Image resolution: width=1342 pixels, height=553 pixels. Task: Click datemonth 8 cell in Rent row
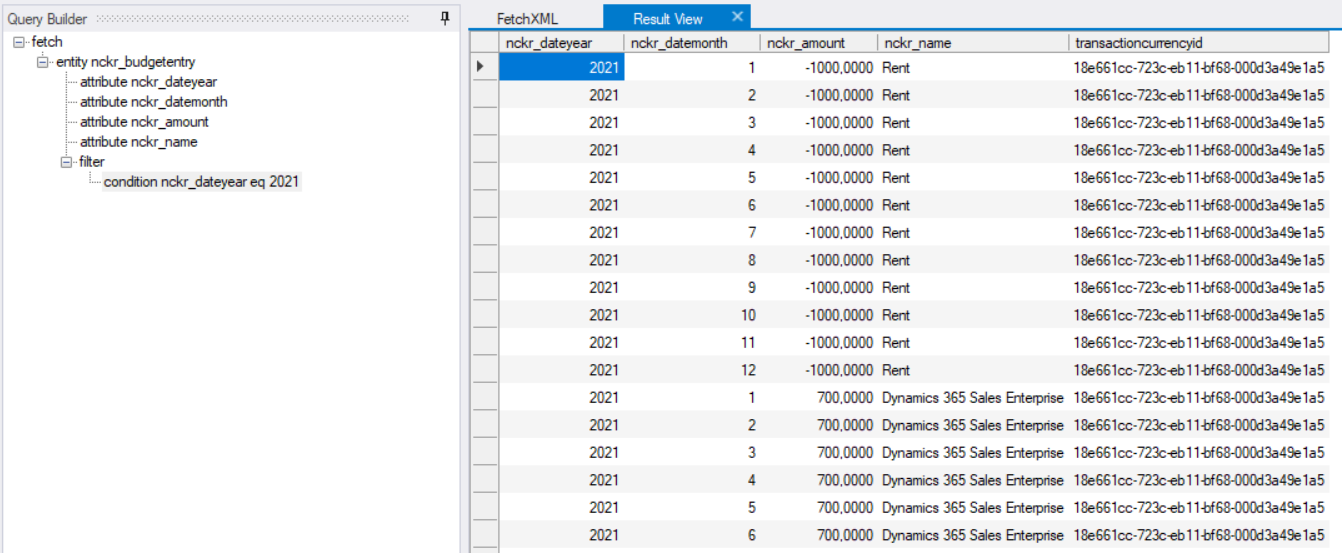pyautogui.click(x=692, y=260)
